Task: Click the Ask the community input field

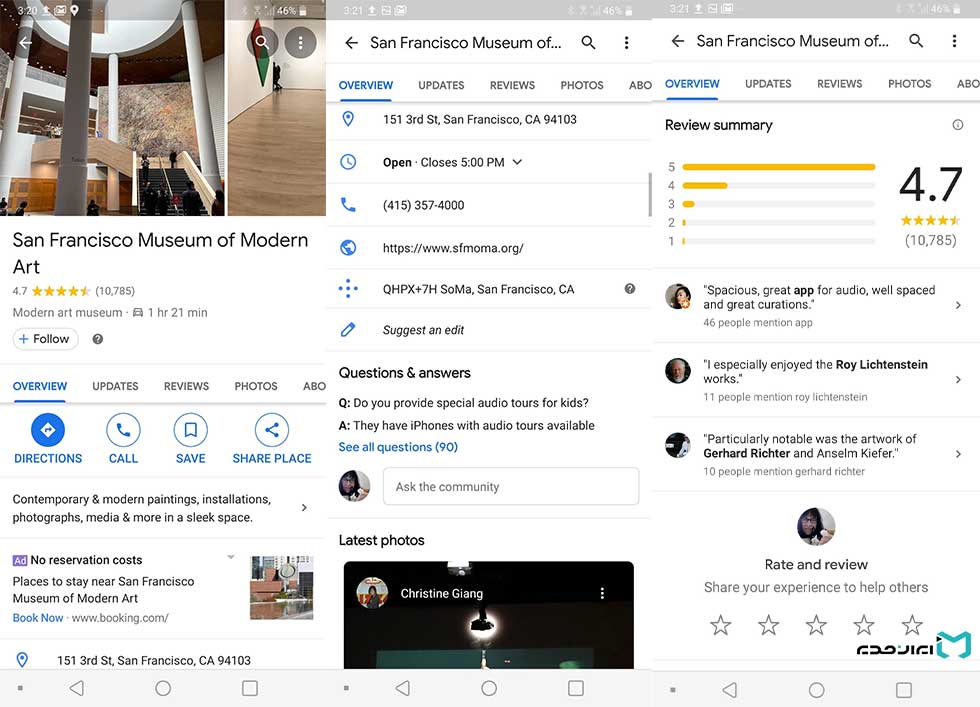Action: coord(510,487)
